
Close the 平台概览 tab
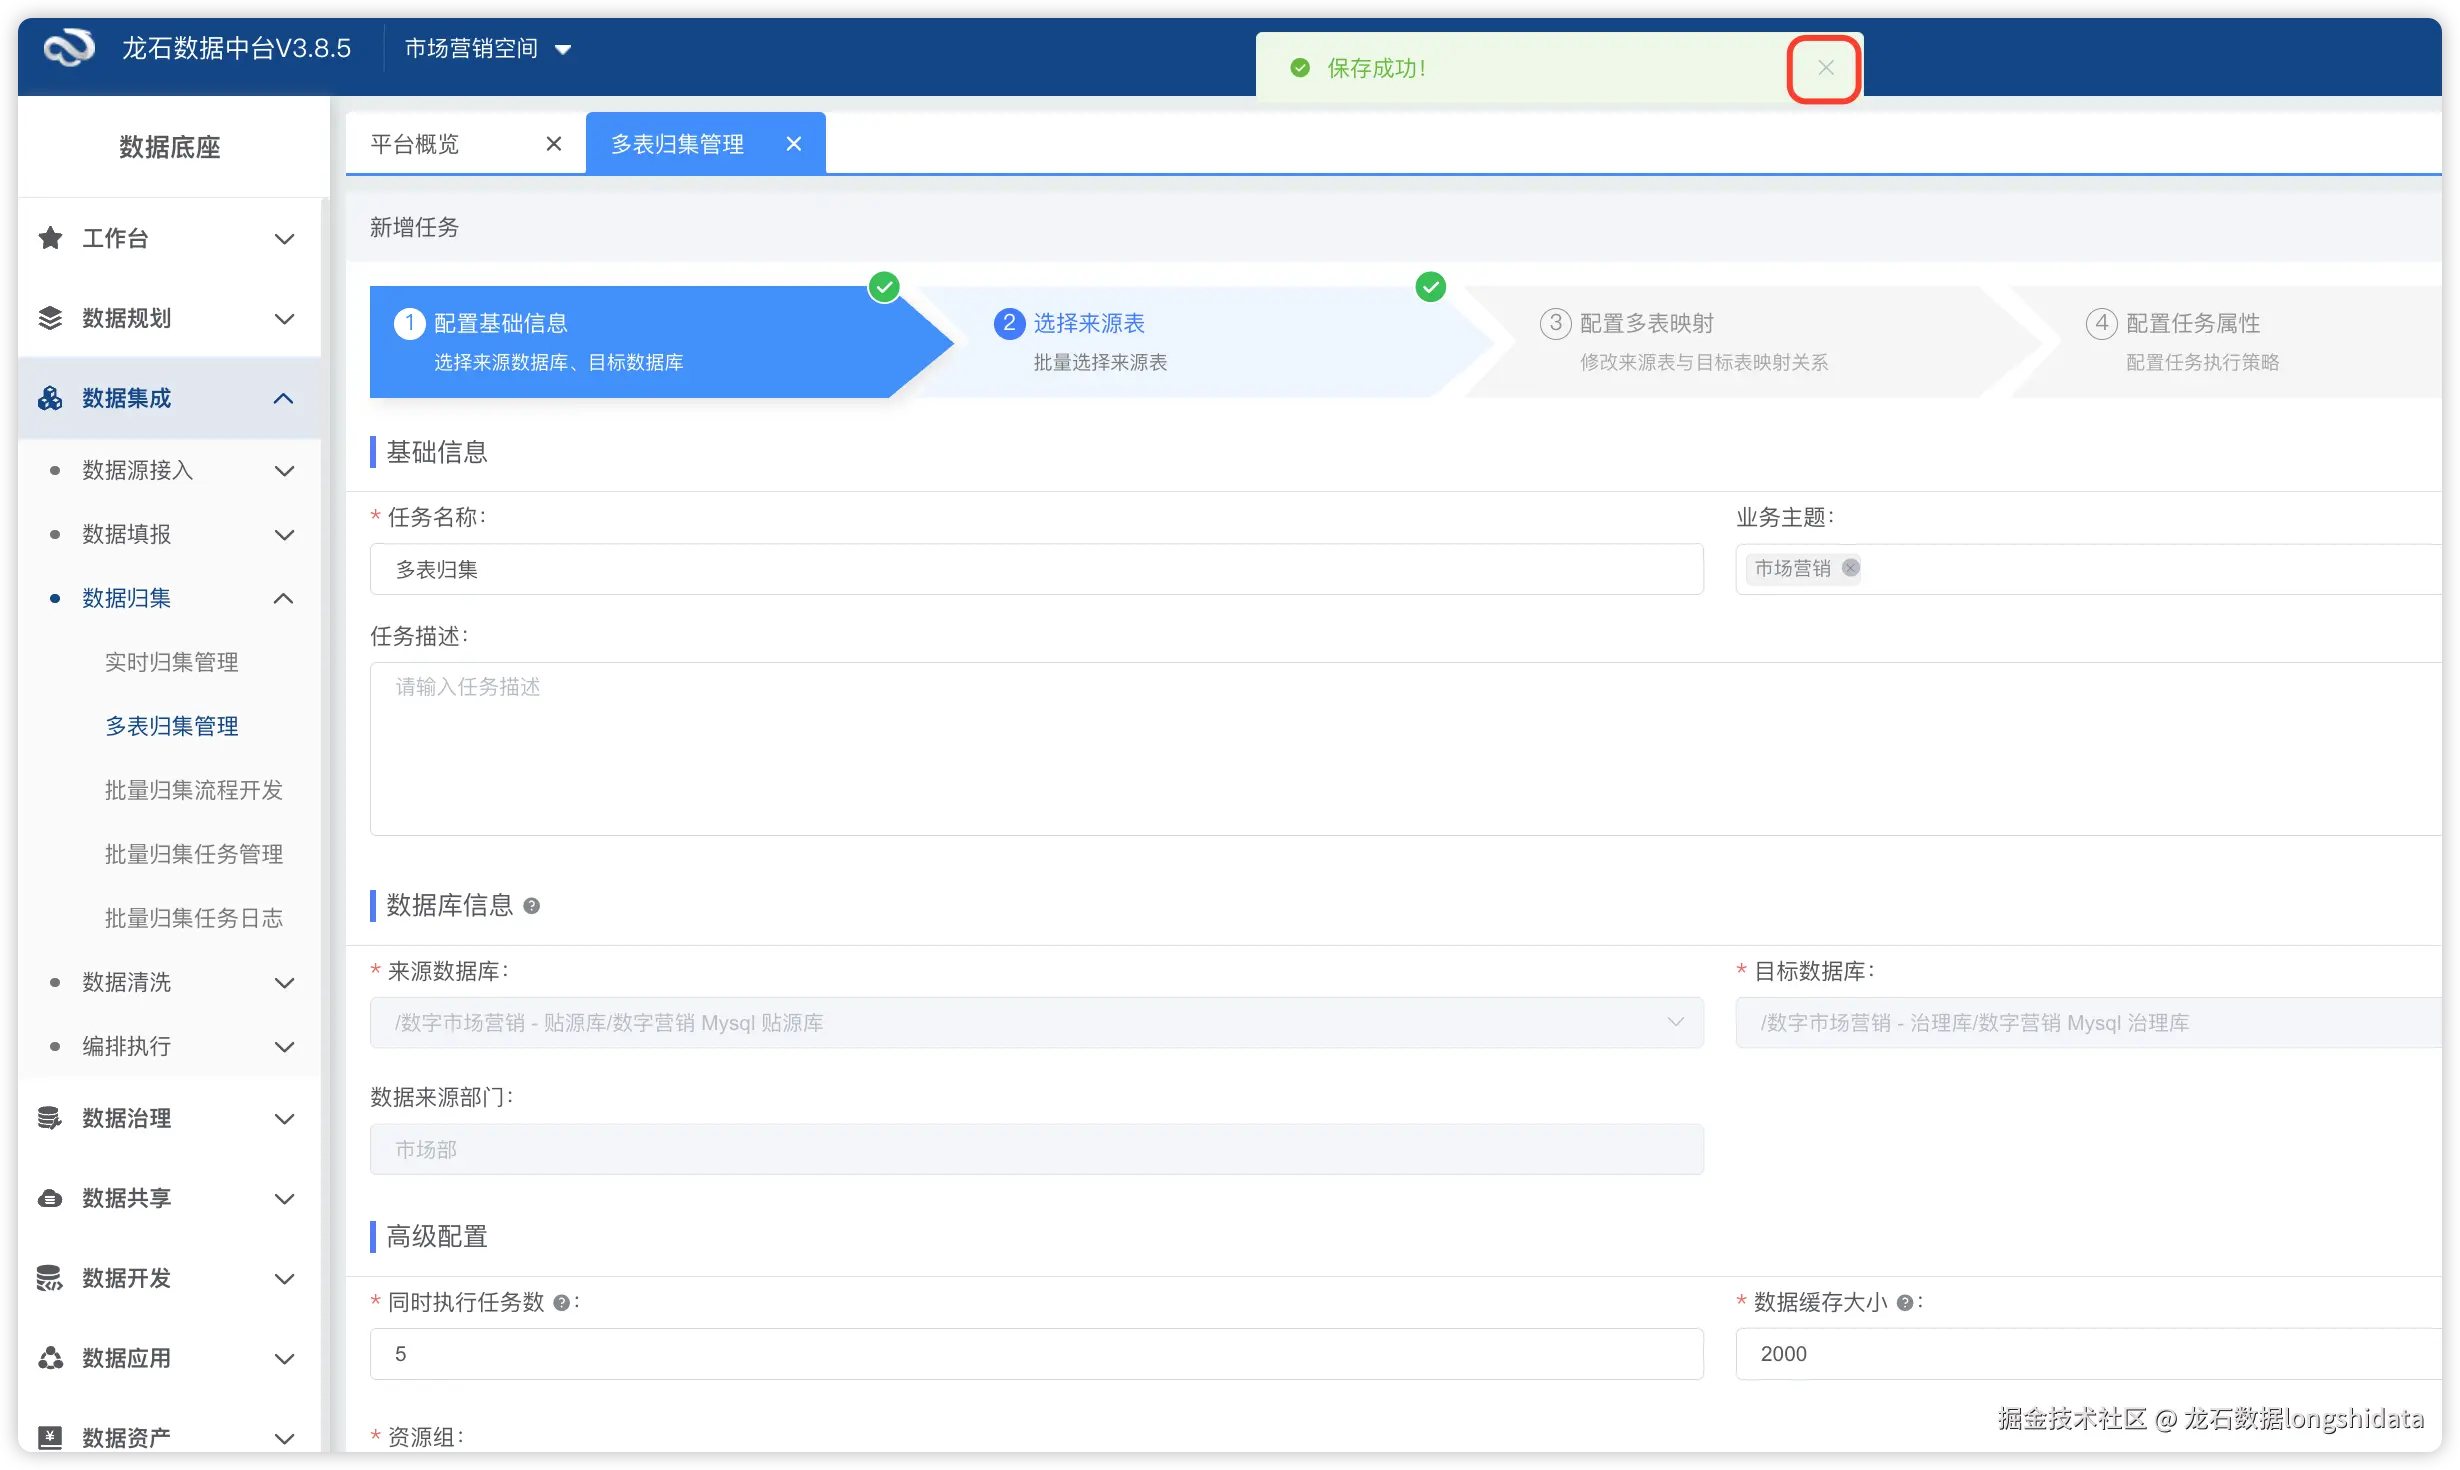554,144
